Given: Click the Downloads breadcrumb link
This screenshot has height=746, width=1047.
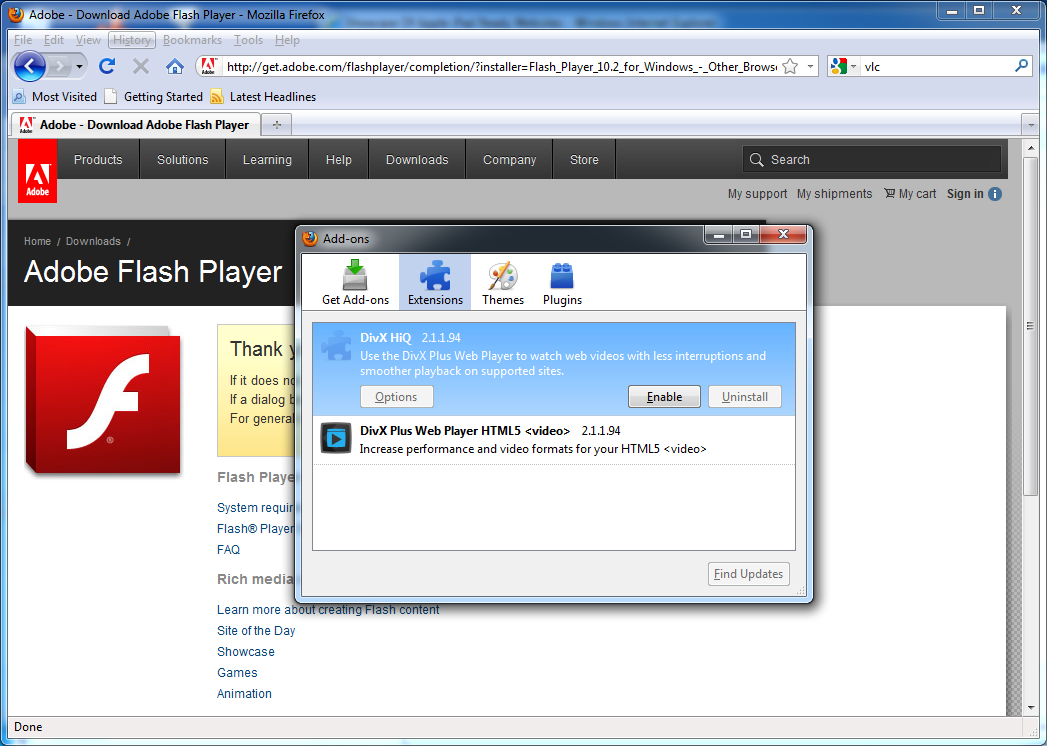Looking at the screenshot, I should [x=93, y=241].
